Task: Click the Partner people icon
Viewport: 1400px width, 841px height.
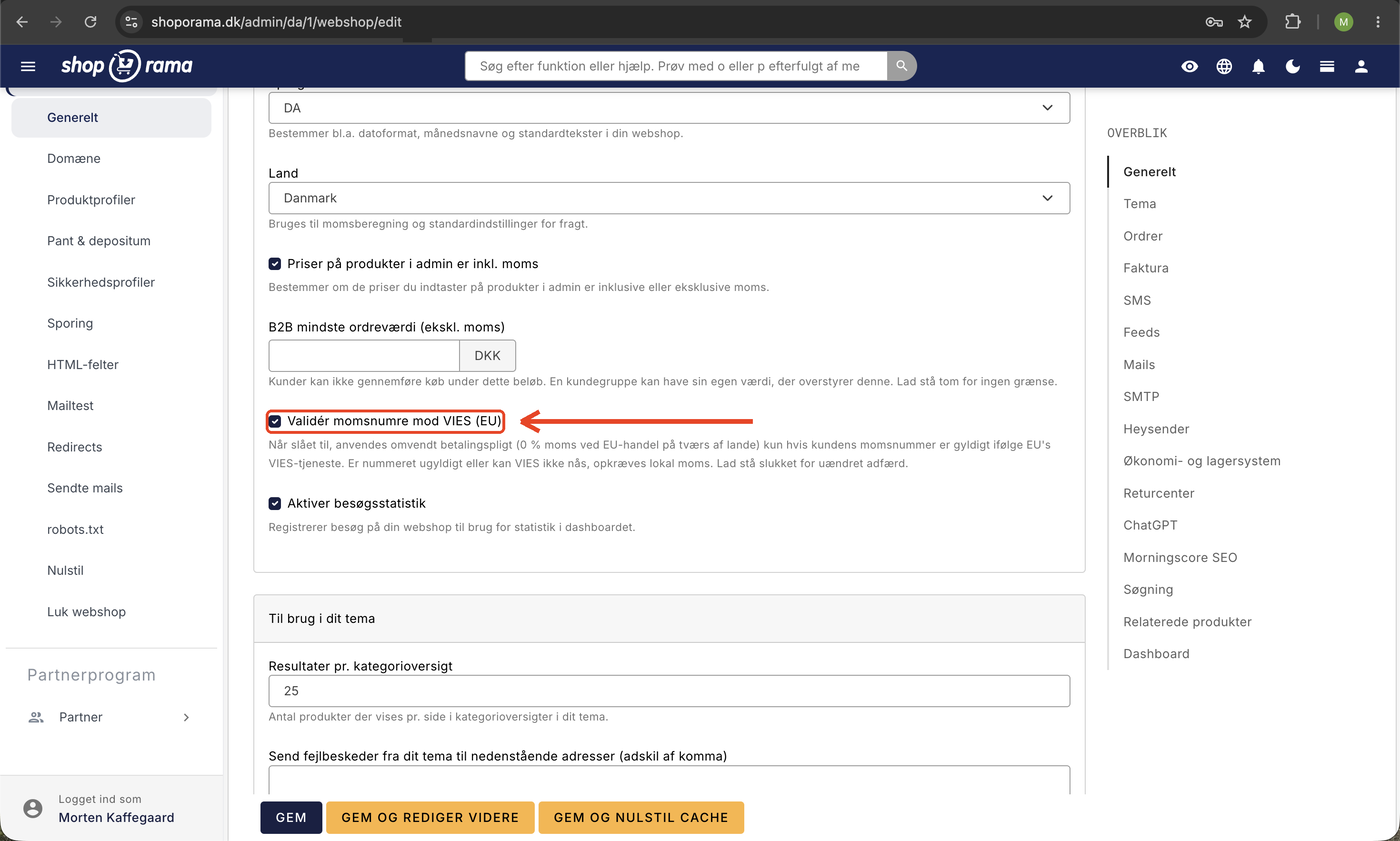Action: (x=36, y=717)
